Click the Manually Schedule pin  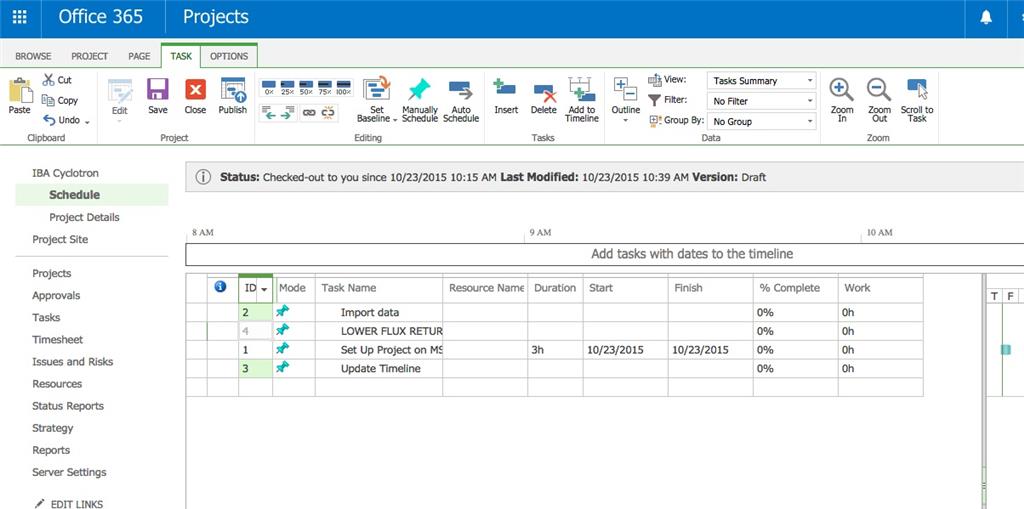[x=420, y=100]
